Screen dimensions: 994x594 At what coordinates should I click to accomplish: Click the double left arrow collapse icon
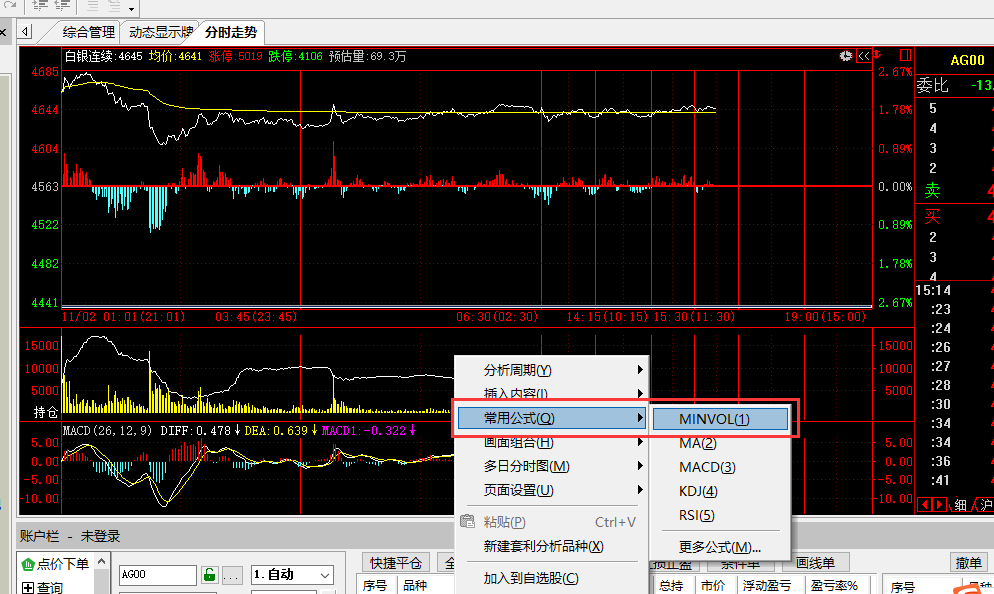[x=863, y=56]
